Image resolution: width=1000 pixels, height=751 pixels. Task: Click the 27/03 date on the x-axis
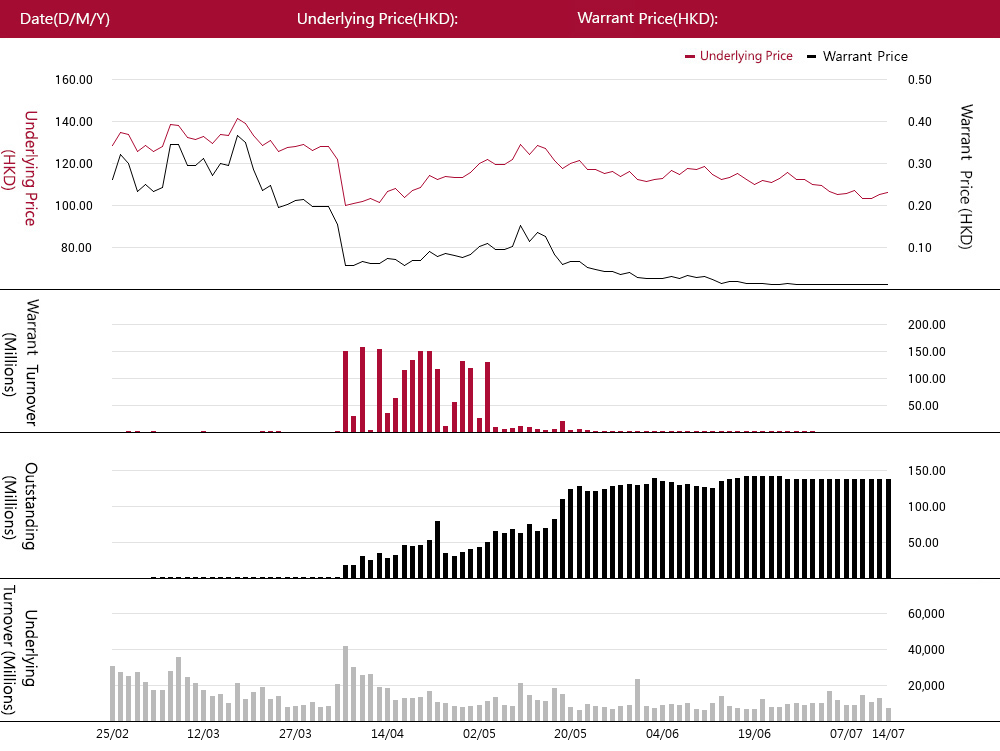click(x=295, y=734)
